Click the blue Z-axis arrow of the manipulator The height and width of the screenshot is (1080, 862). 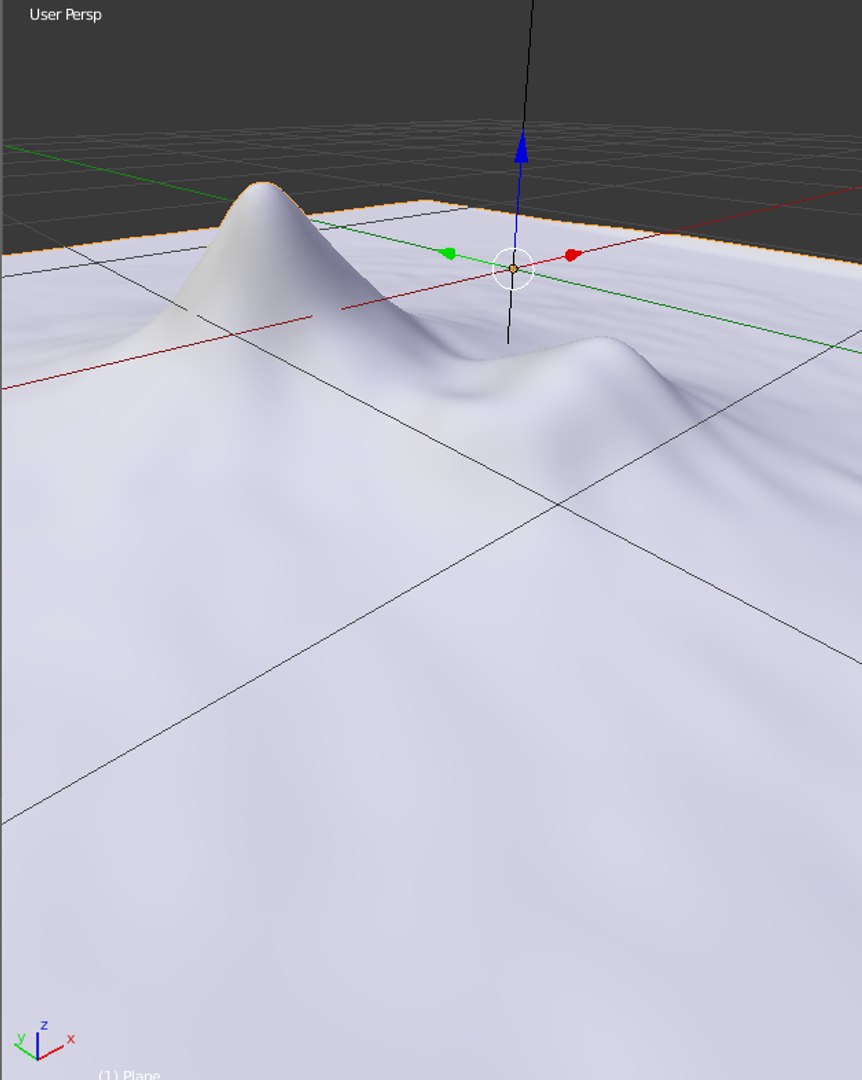pyautogui.click(x=522, y=148)
